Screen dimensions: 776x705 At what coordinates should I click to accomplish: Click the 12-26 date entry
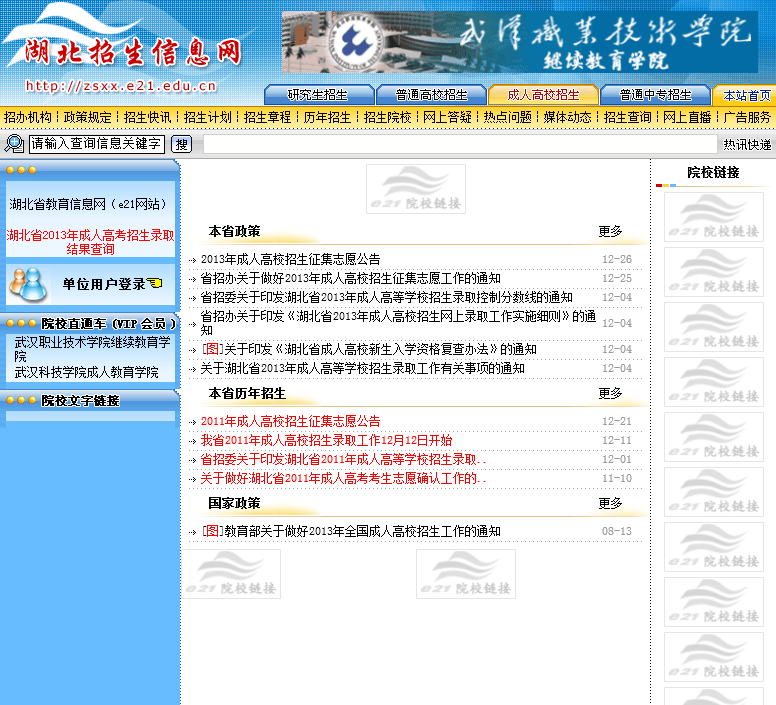coord(617,259)
